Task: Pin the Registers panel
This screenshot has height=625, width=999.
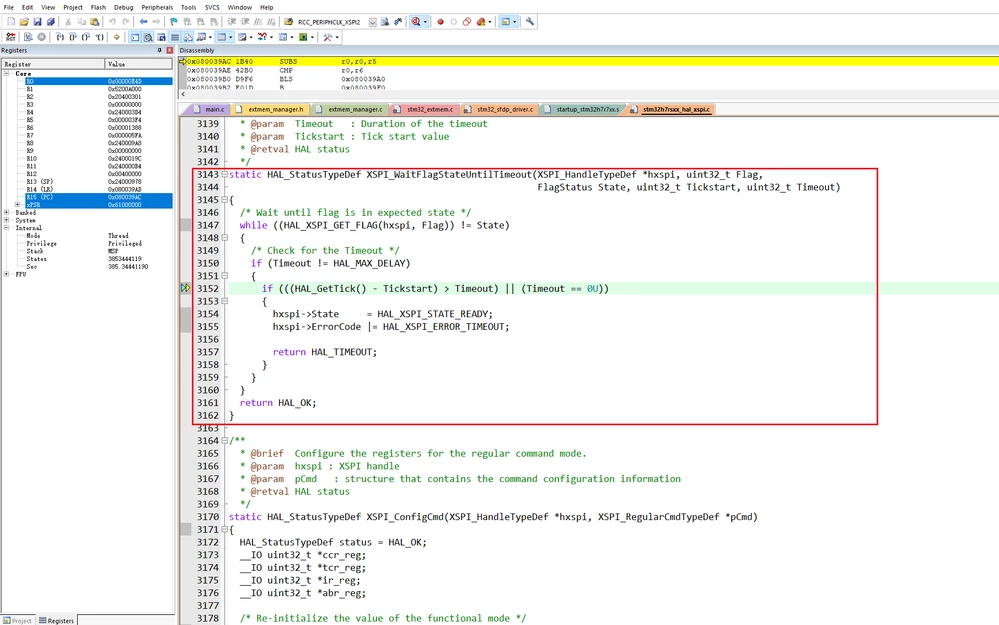Action: [x=159, y=50]
